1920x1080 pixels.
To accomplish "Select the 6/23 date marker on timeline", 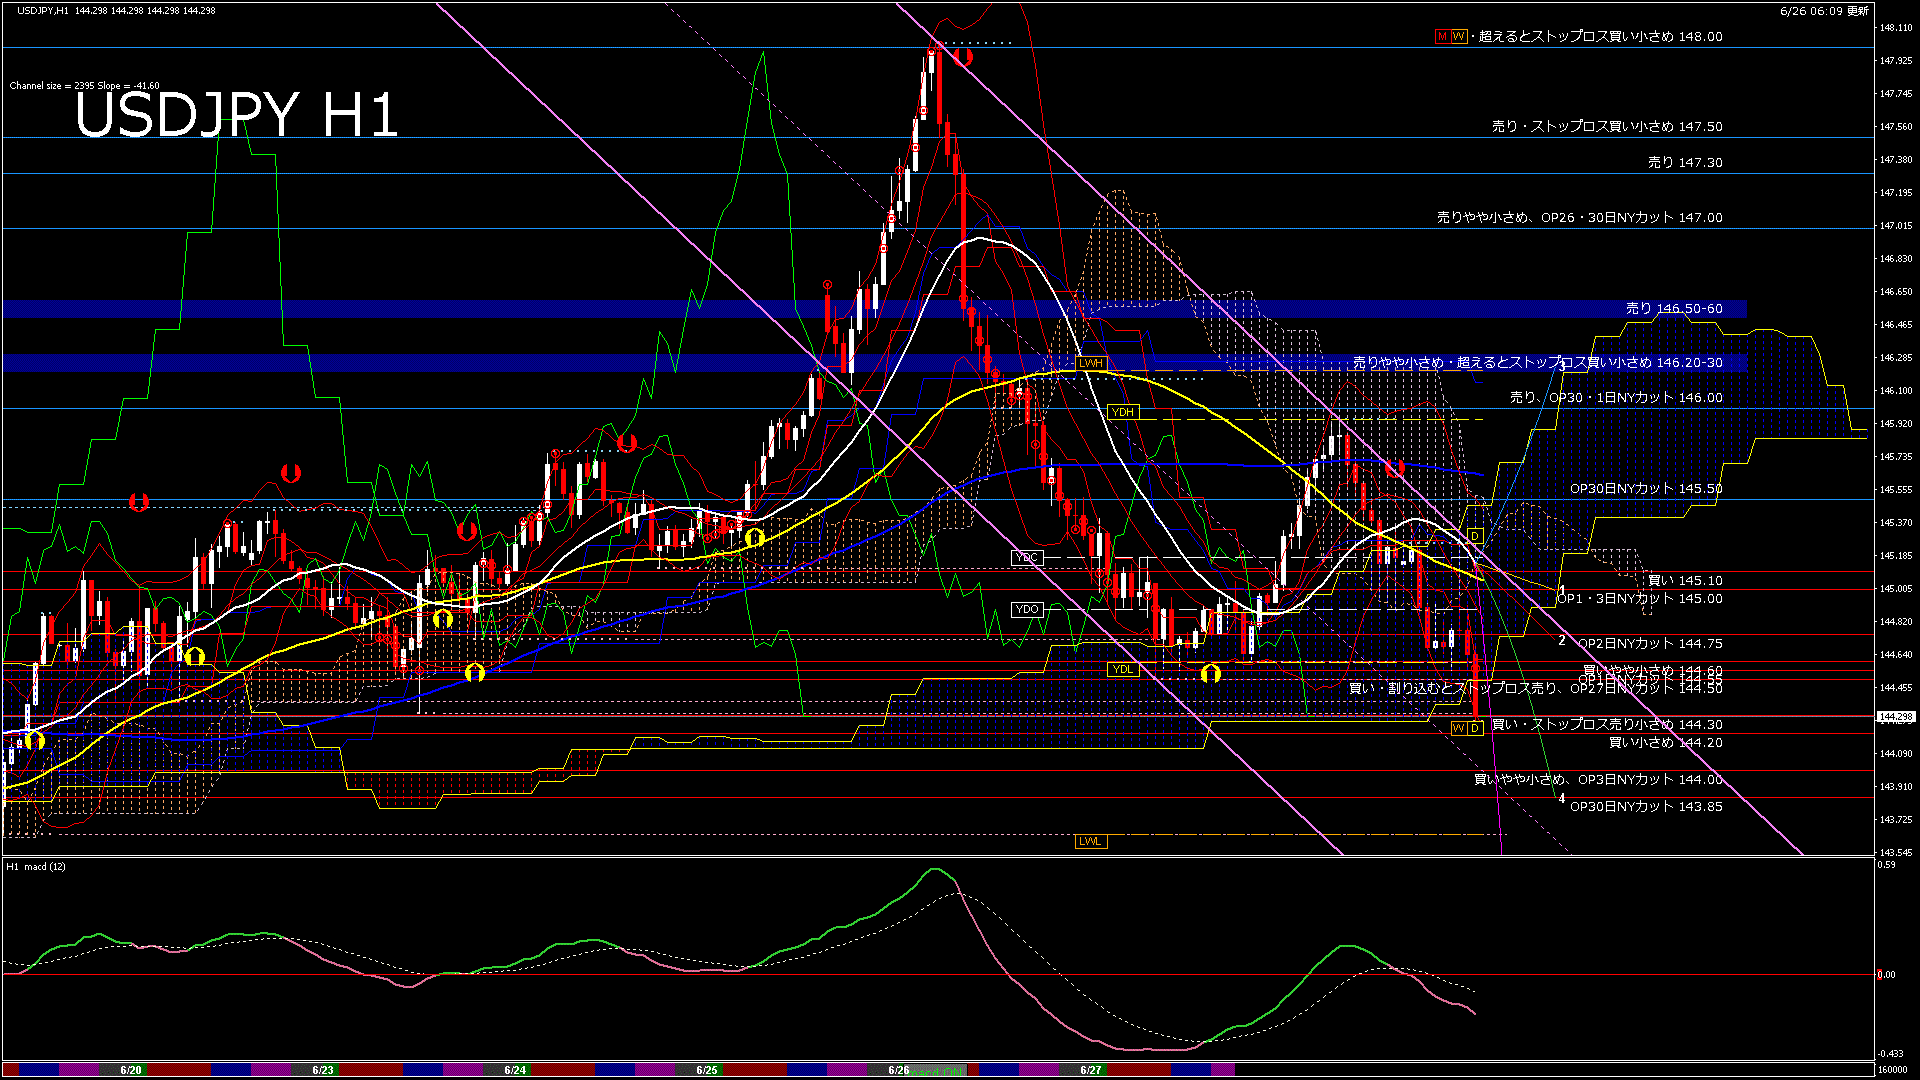I will [x=323, y=1070].
